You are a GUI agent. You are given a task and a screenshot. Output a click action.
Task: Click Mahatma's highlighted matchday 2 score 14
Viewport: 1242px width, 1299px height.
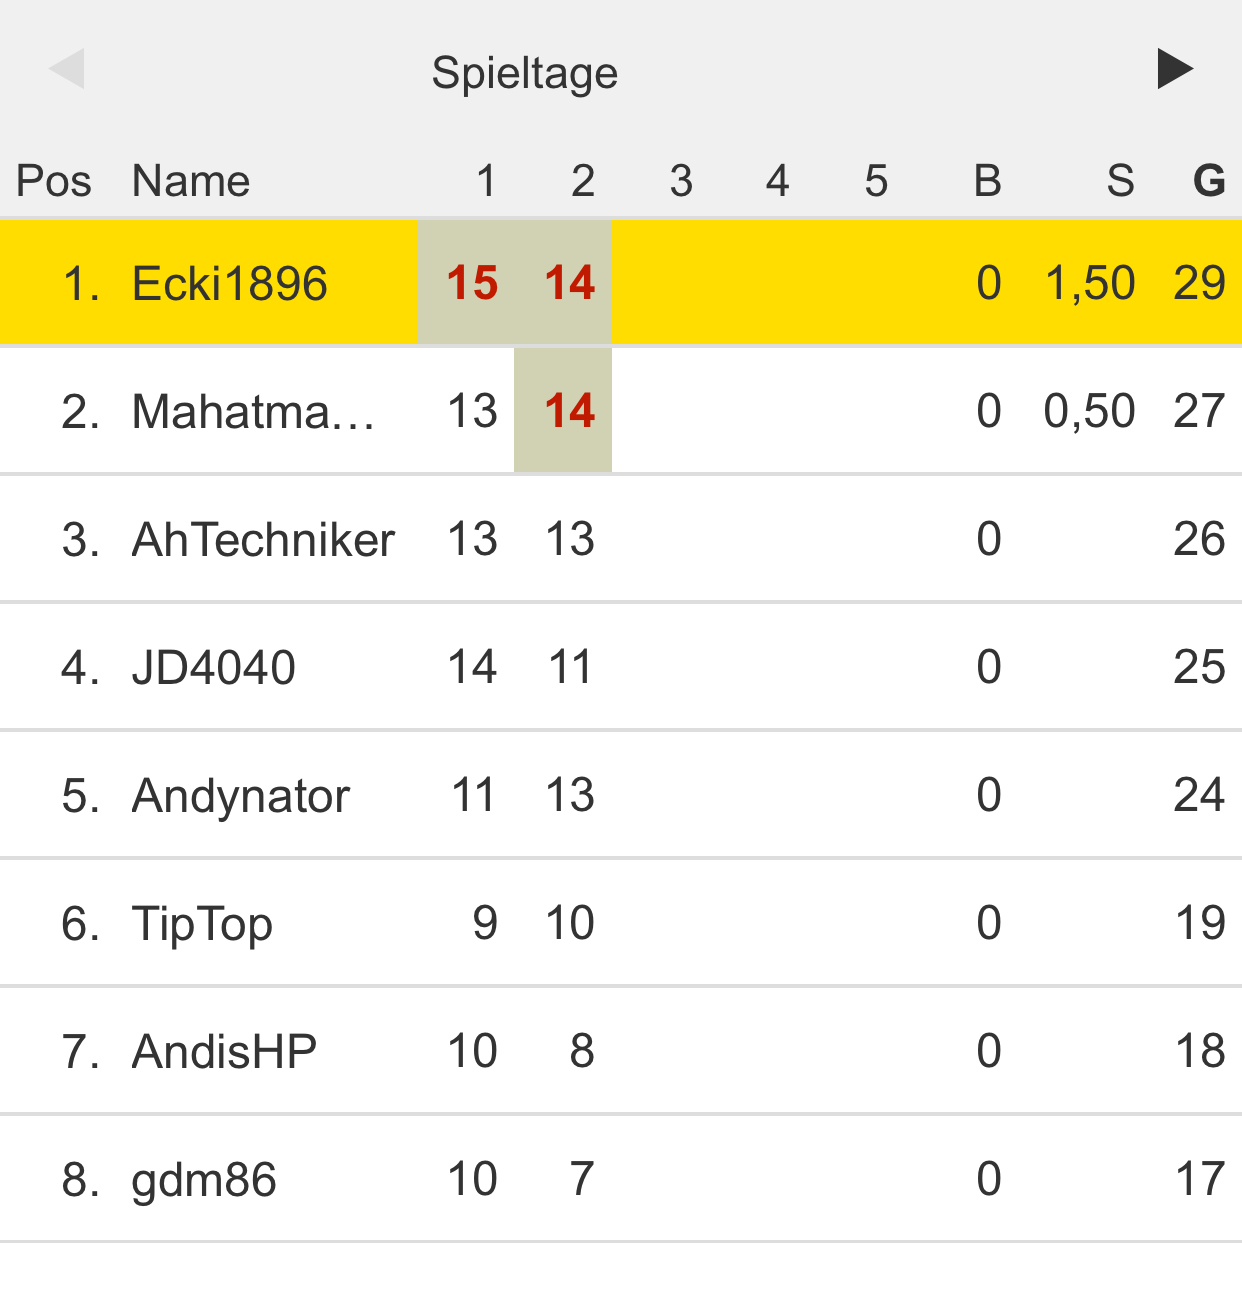coord(569,411)
